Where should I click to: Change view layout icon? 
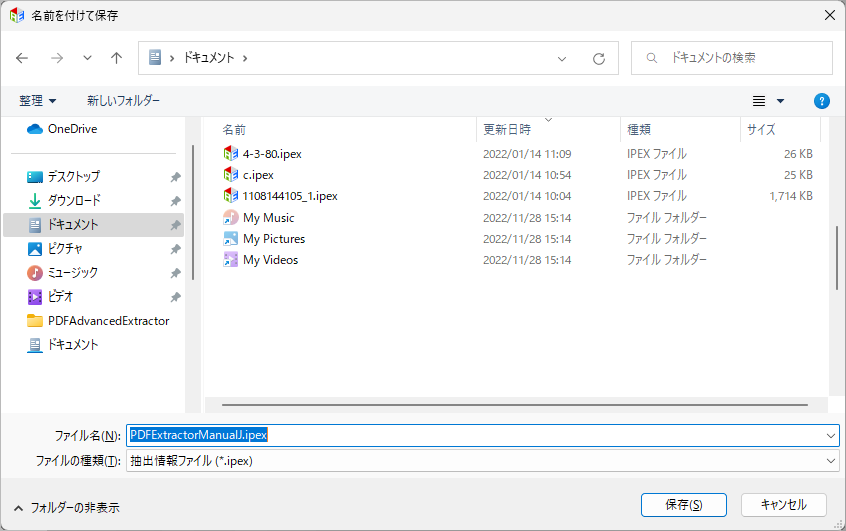click(759, 101)
